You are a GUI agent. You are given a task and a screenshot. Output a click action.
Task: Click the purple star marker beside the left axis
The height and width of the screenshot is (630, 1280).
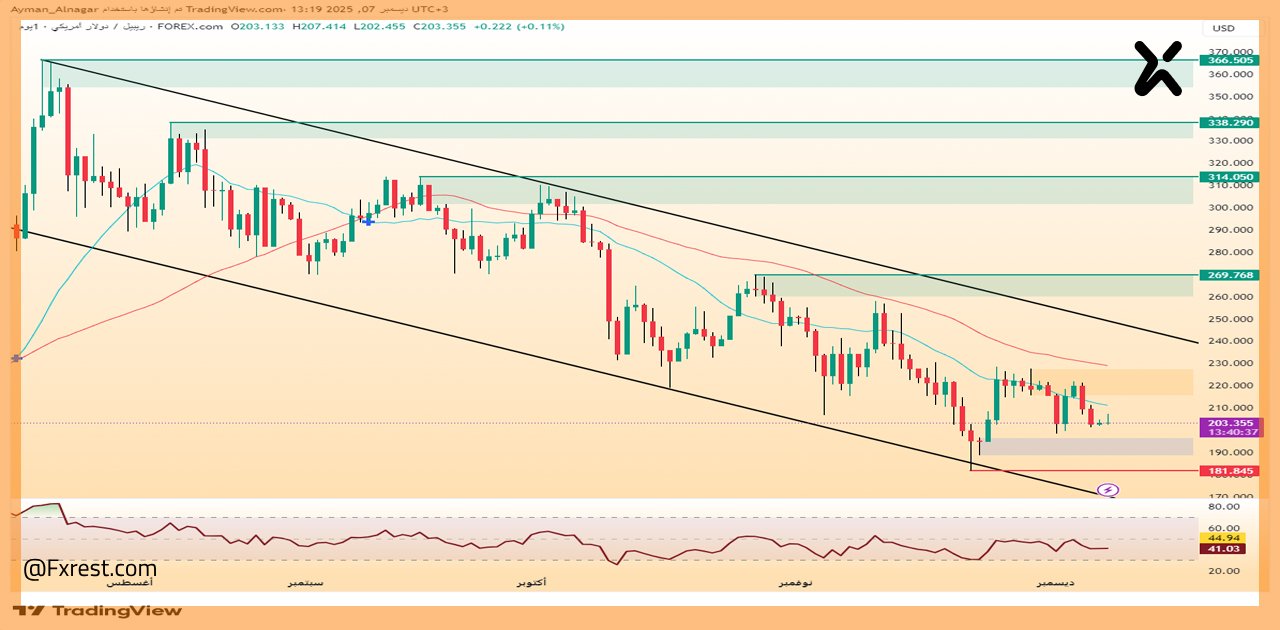14,356
